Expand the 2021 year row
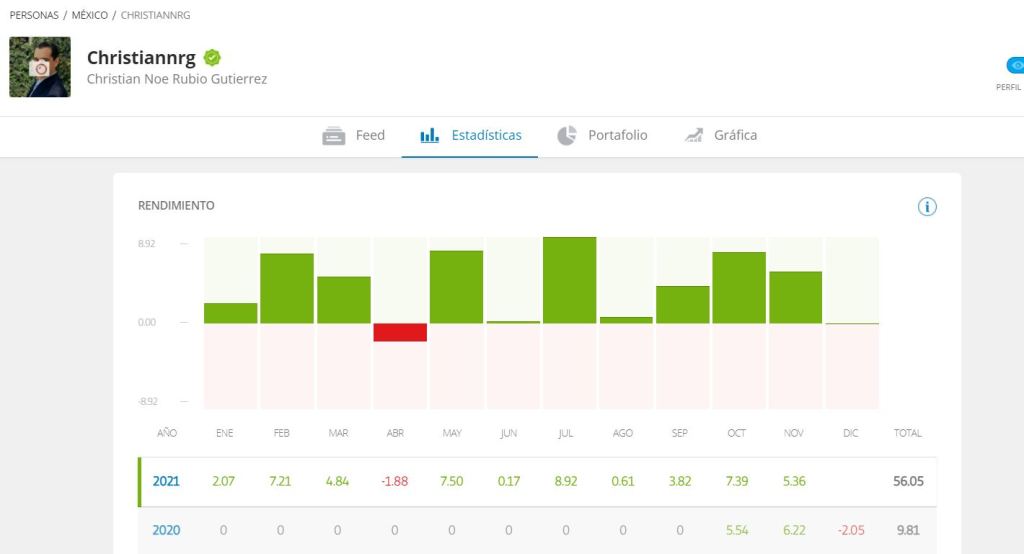The image size is (1024, 554). point(166,481)
